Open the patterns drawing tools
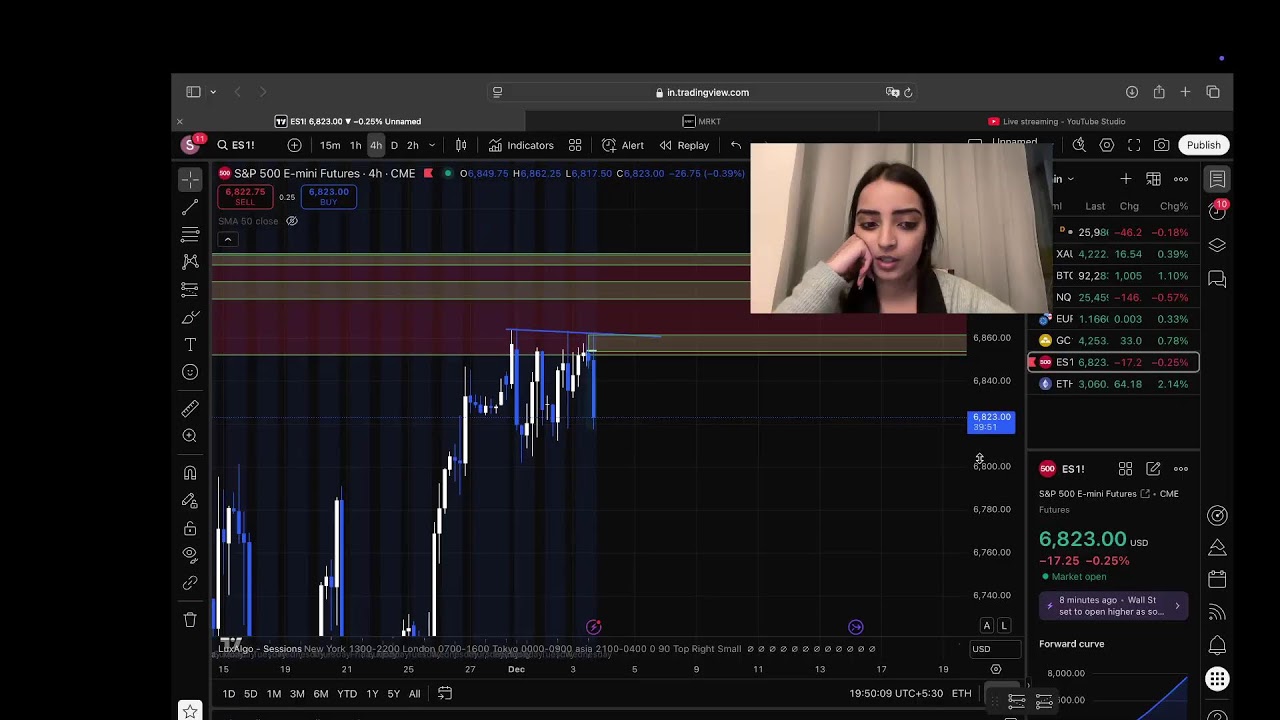 (190, 261)
